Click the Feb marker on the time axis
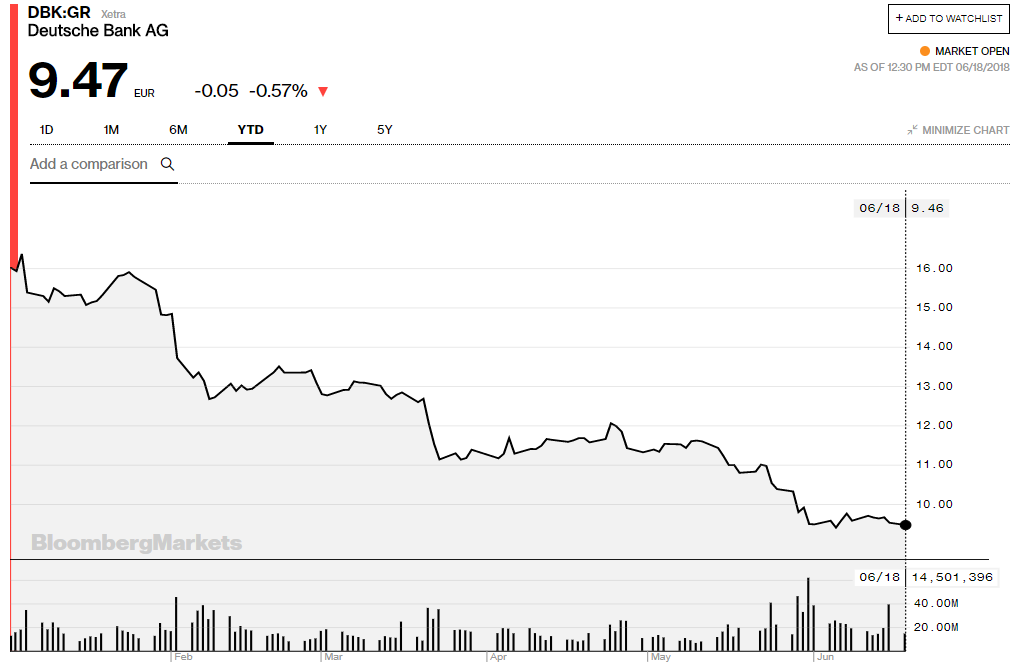The width and height of the screenshot is (1034, 667). [183, 657]
